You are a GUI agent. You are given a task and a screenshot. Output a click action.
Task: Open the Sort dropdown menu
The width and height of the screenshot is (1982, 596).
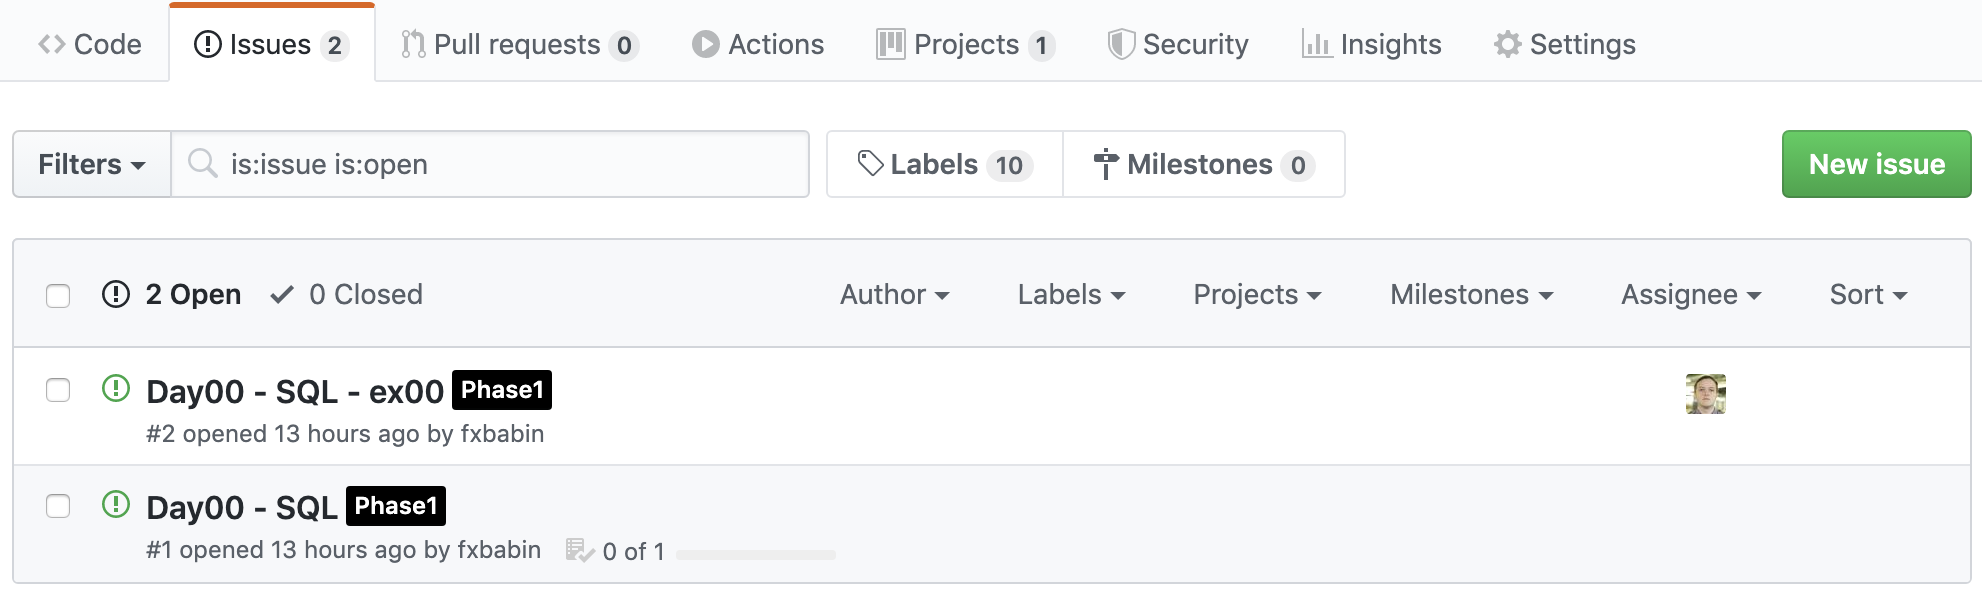(x=1867, y=295)
